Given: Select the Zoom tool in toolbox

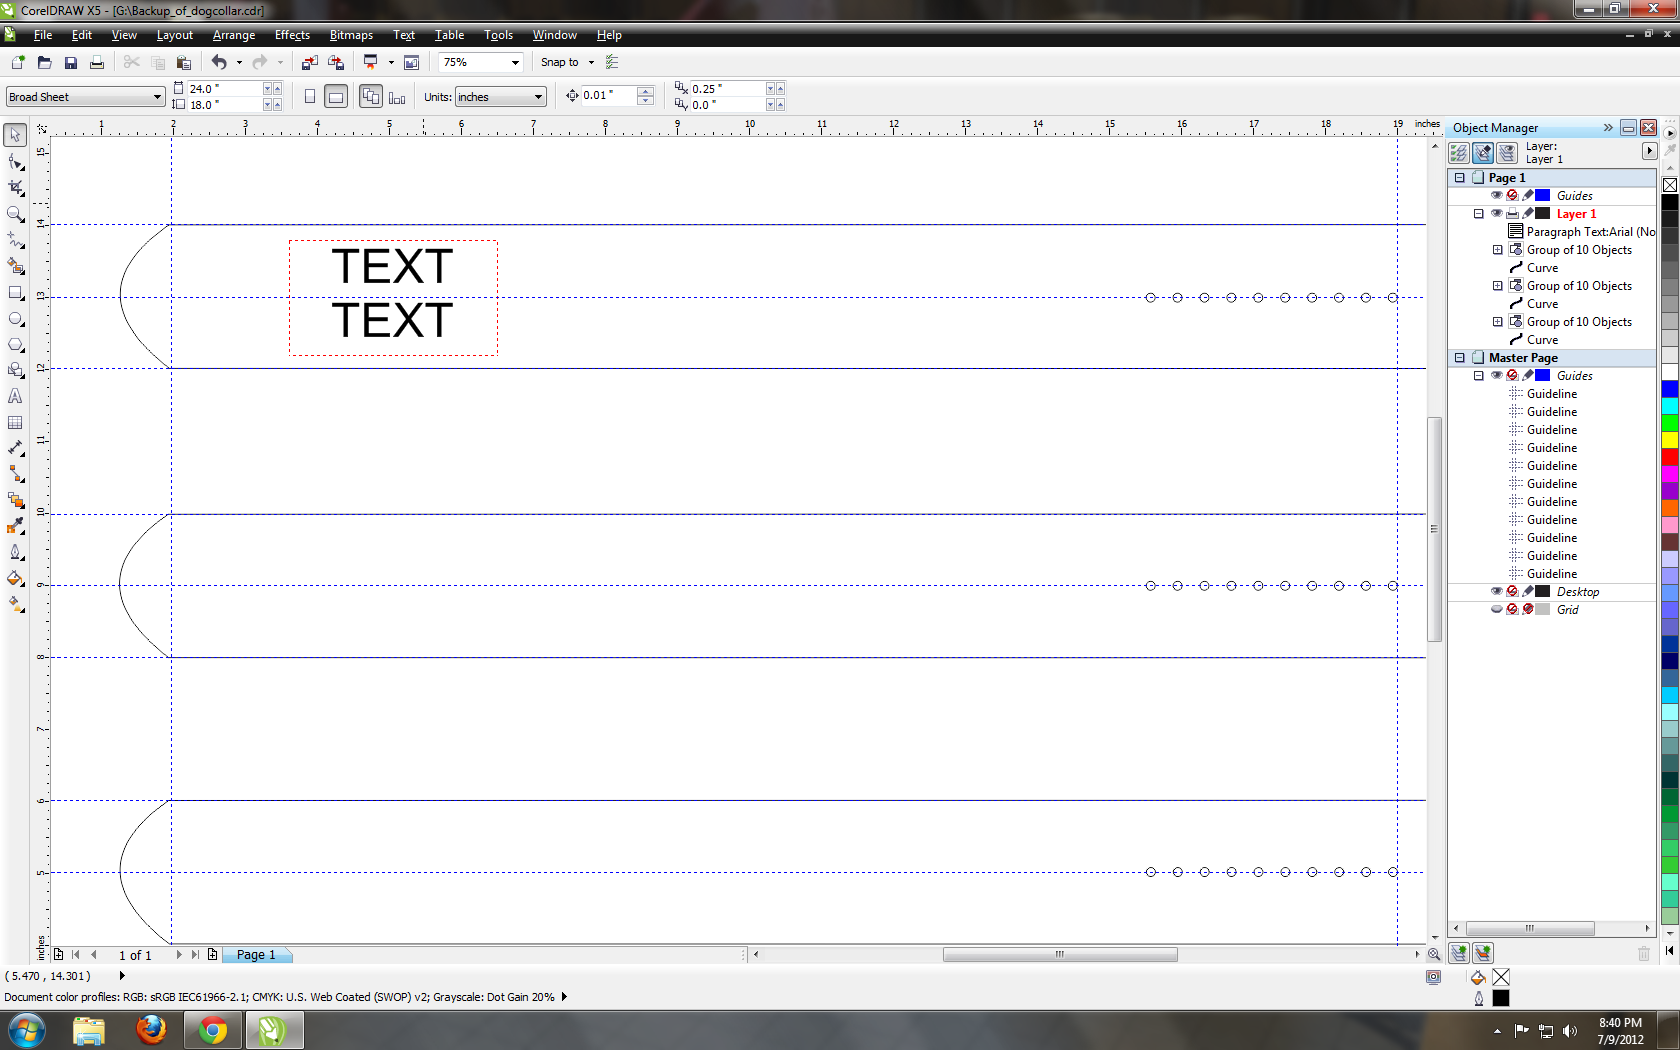Looking at the screenshot, I should click(15, 214).
